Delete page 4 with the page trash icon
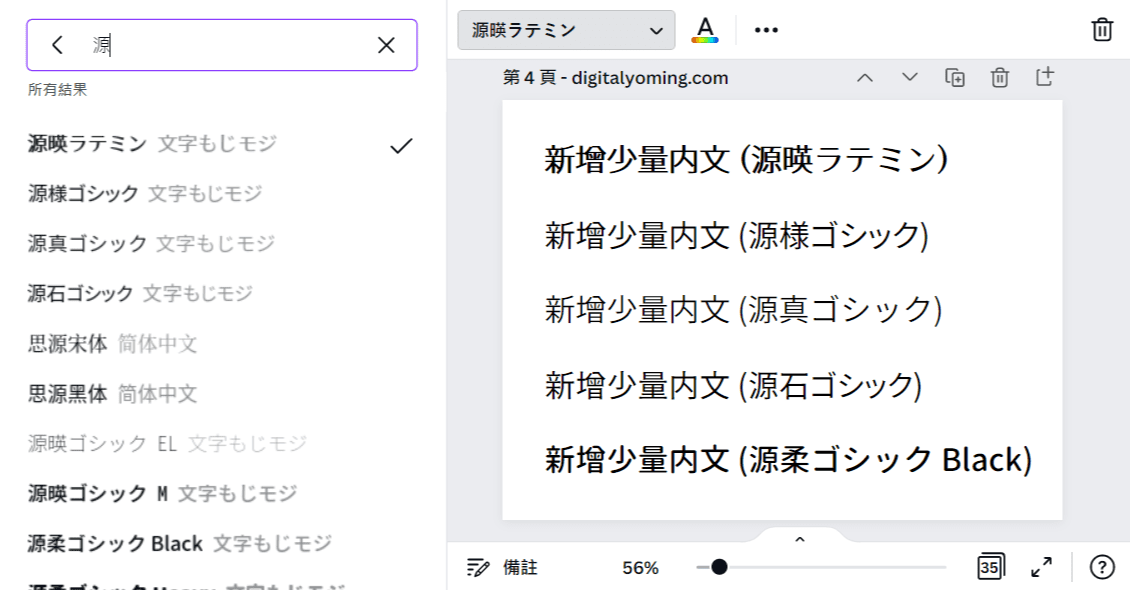This screenshot has height=590, width=1130. pyautogui.click(x=998, y=76)
